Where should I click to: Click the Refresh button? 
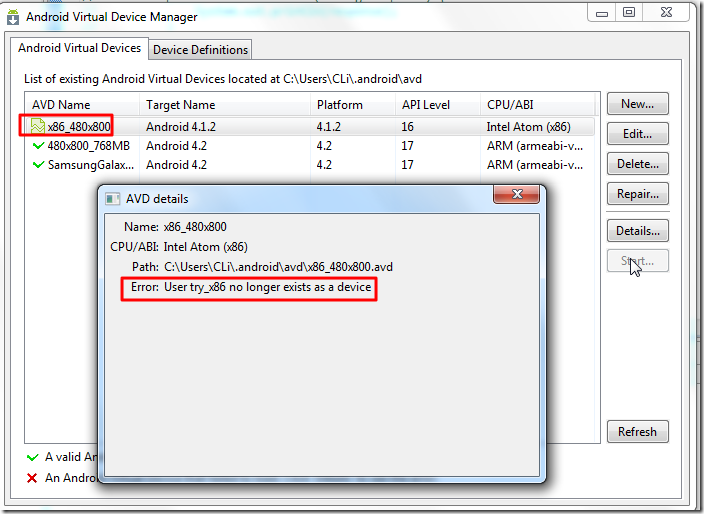638,431
